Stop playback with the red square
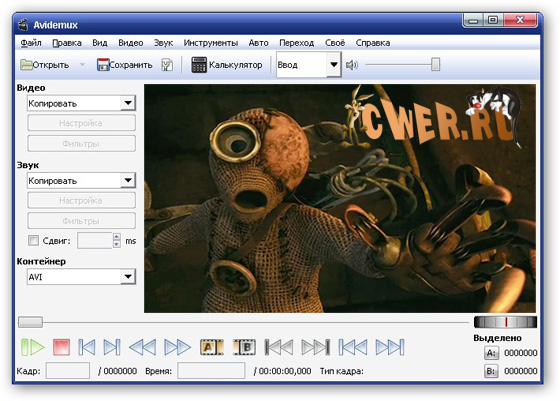This screenshot has height=401, width=560. point(61,347)
